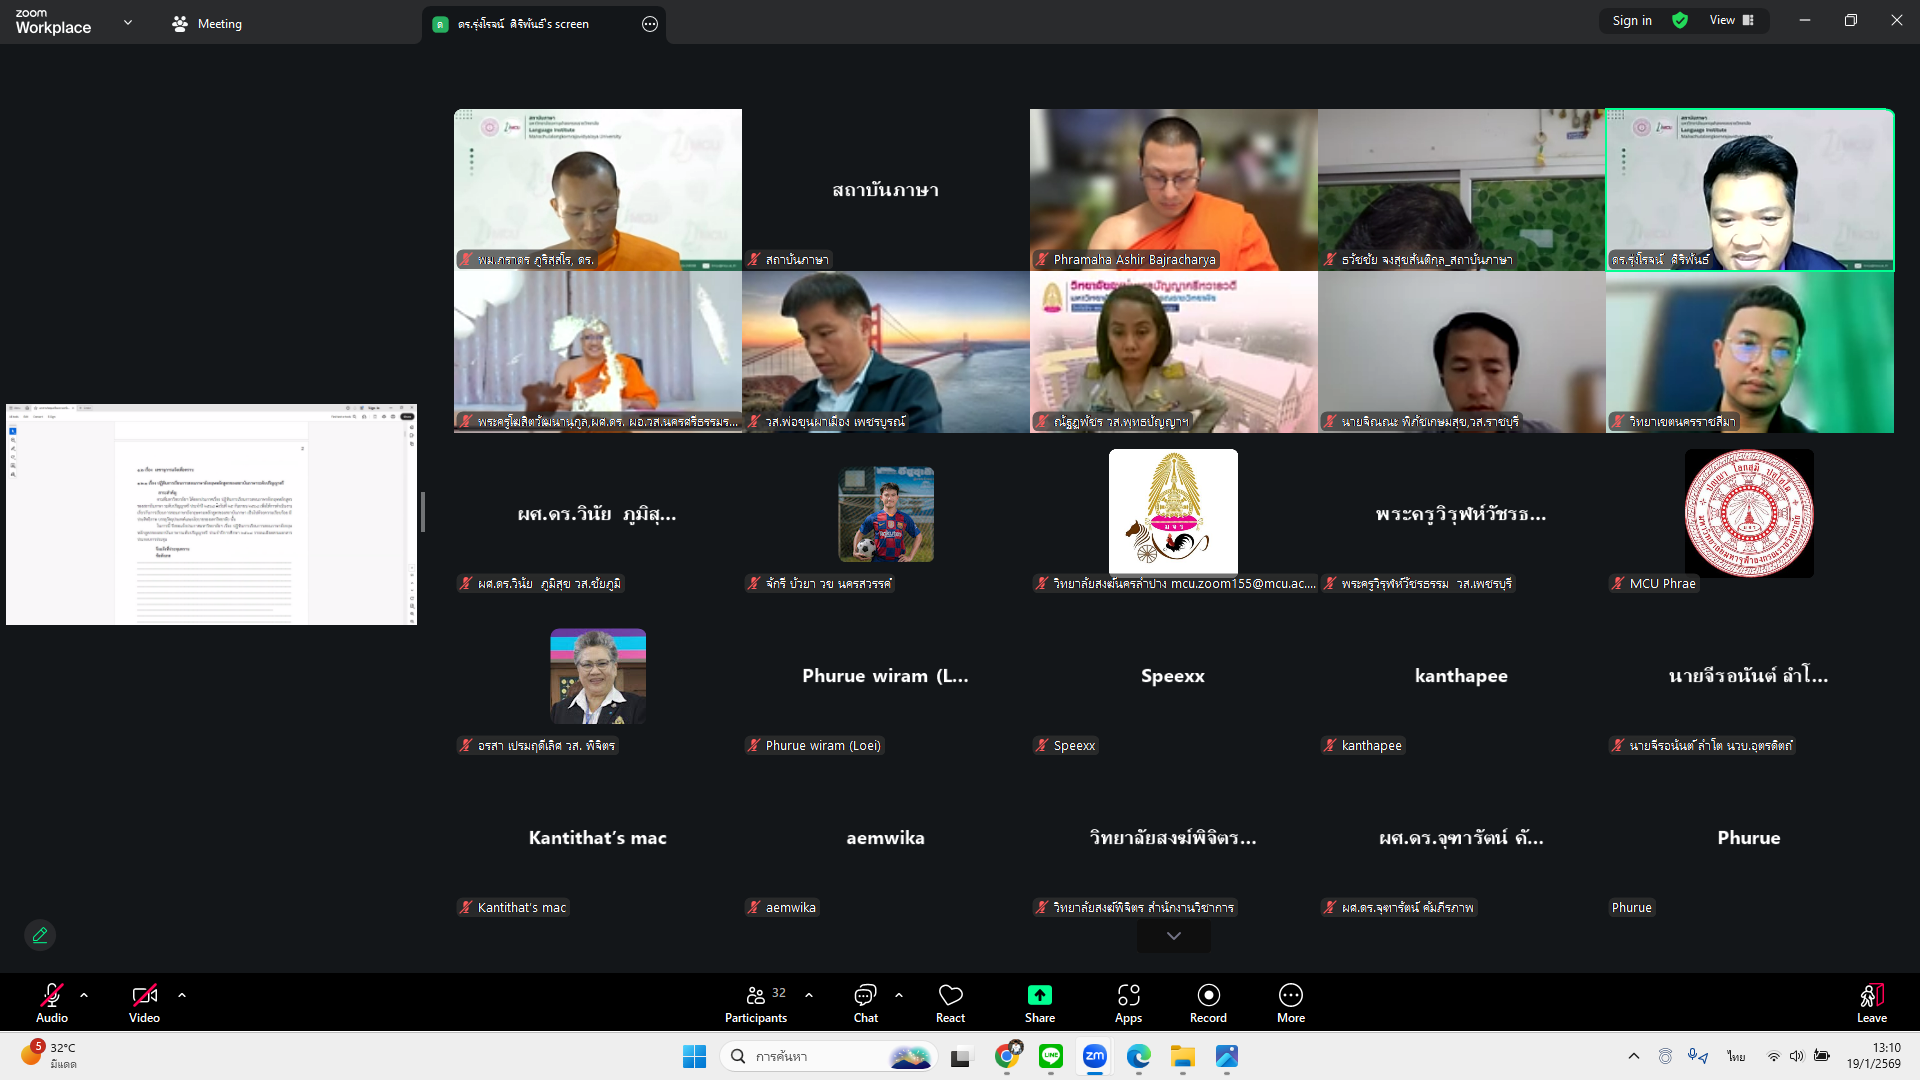Viewport: 1920px width, 1080px height.
Task: Click the Sign in button
Action: (1632, 20)
